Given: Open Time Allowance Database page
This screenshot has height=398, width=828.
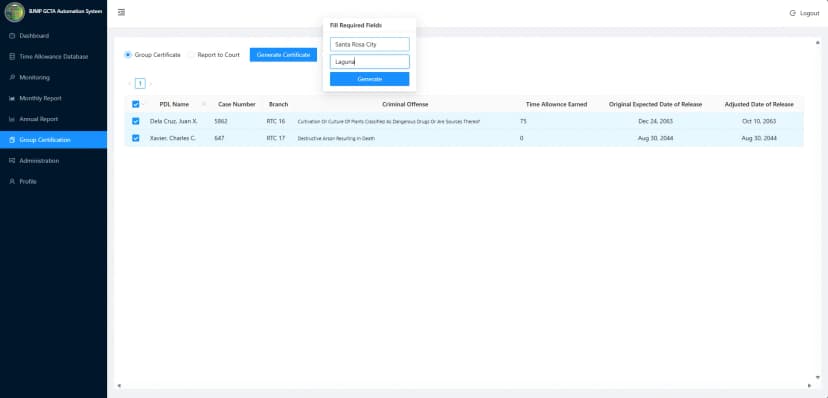Looking at the screenshot, I should point(53,56).
